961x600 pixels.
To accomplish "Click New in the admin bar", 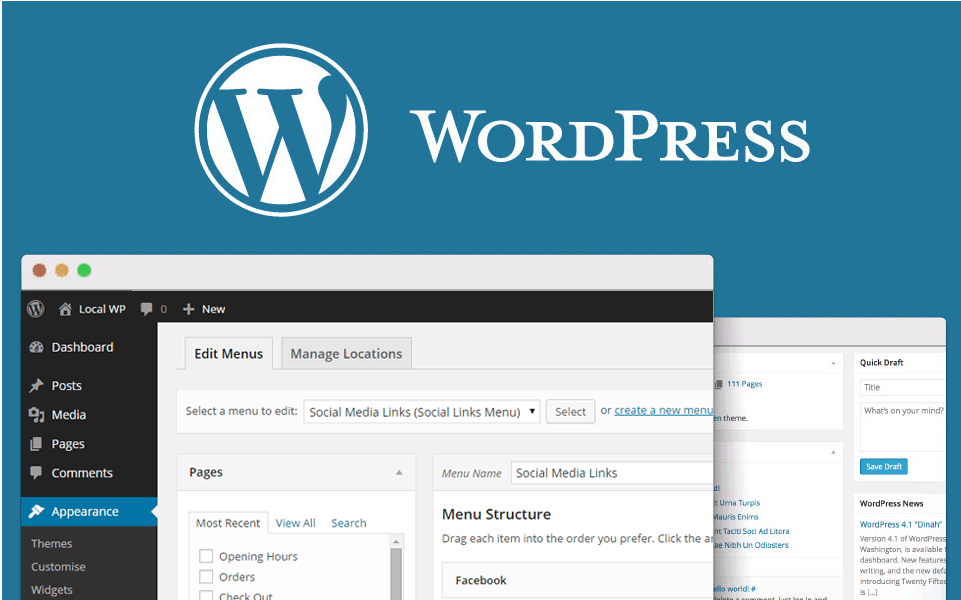I will [x=213, y=309].
